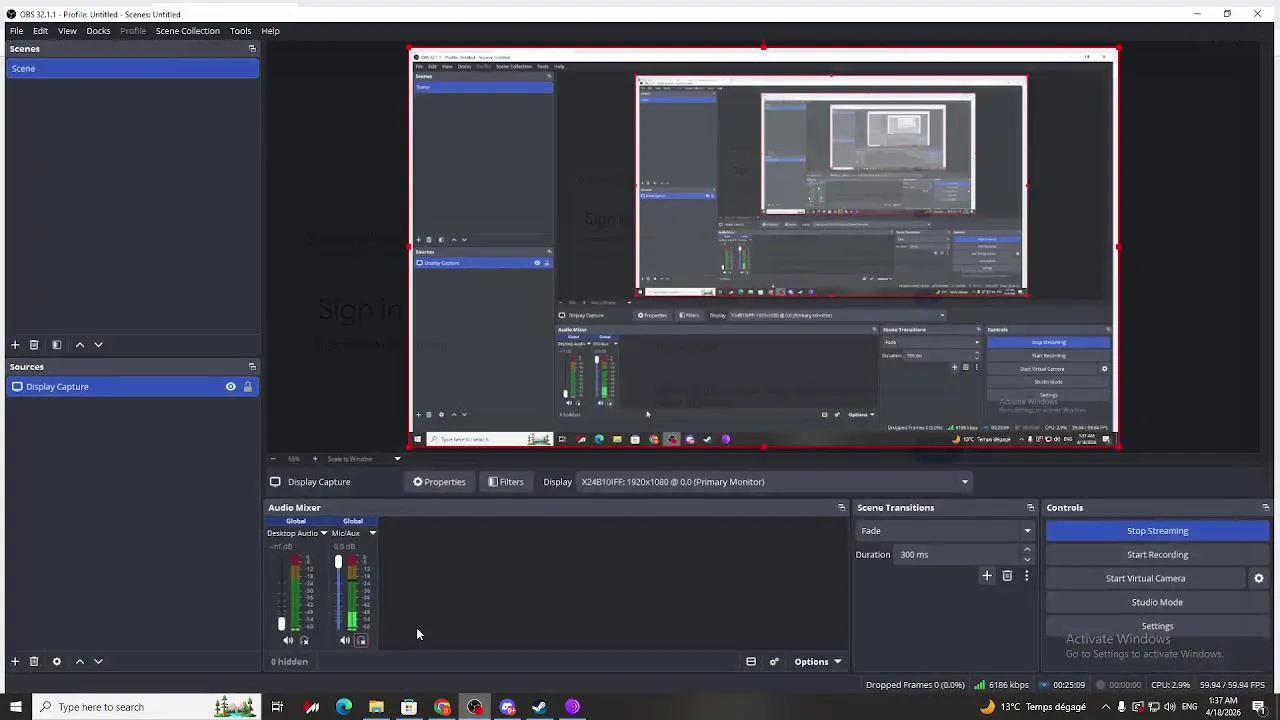1280x720 pixels.
Task: Open Virtual Camera settings gear
Action: pyautogui.click(x=1259, y=578)
